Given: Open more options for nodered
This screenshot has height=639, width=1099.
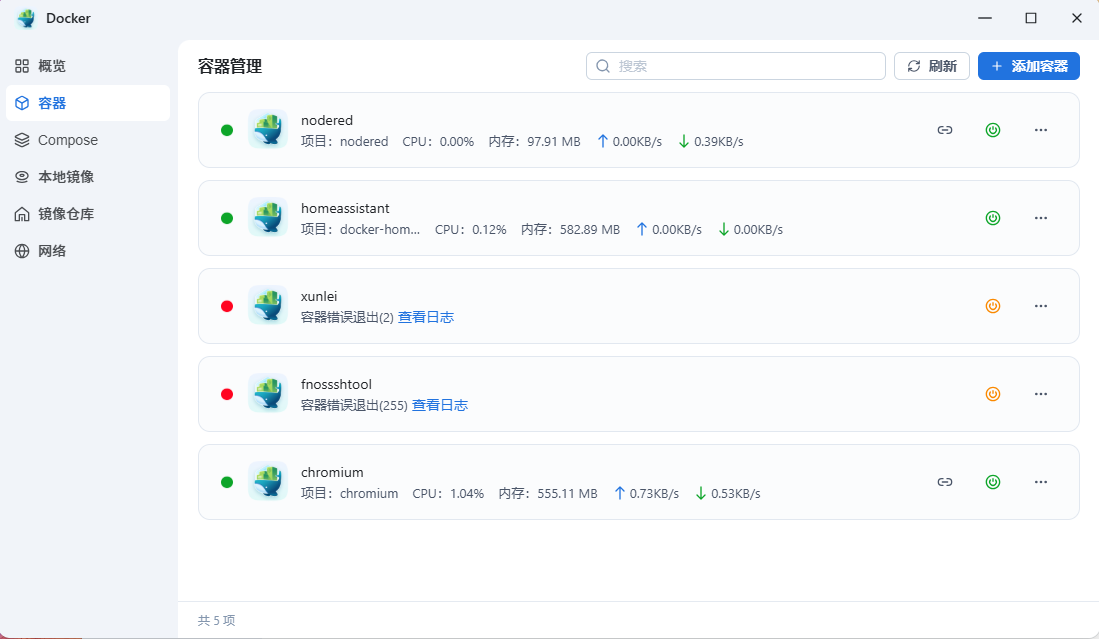Looking at the screenshot, I should click(x=1041, y=130).
